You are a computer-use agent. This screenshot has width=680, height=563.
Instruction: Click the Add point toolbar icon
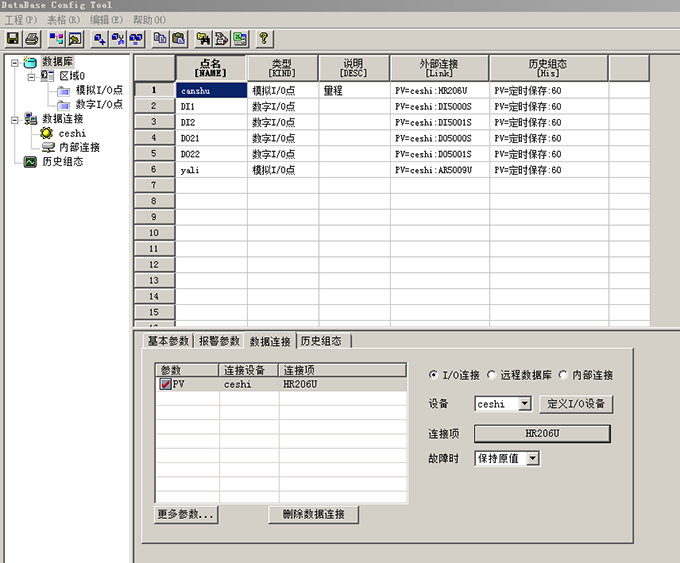pyautogui.click(x=100, y=39)
